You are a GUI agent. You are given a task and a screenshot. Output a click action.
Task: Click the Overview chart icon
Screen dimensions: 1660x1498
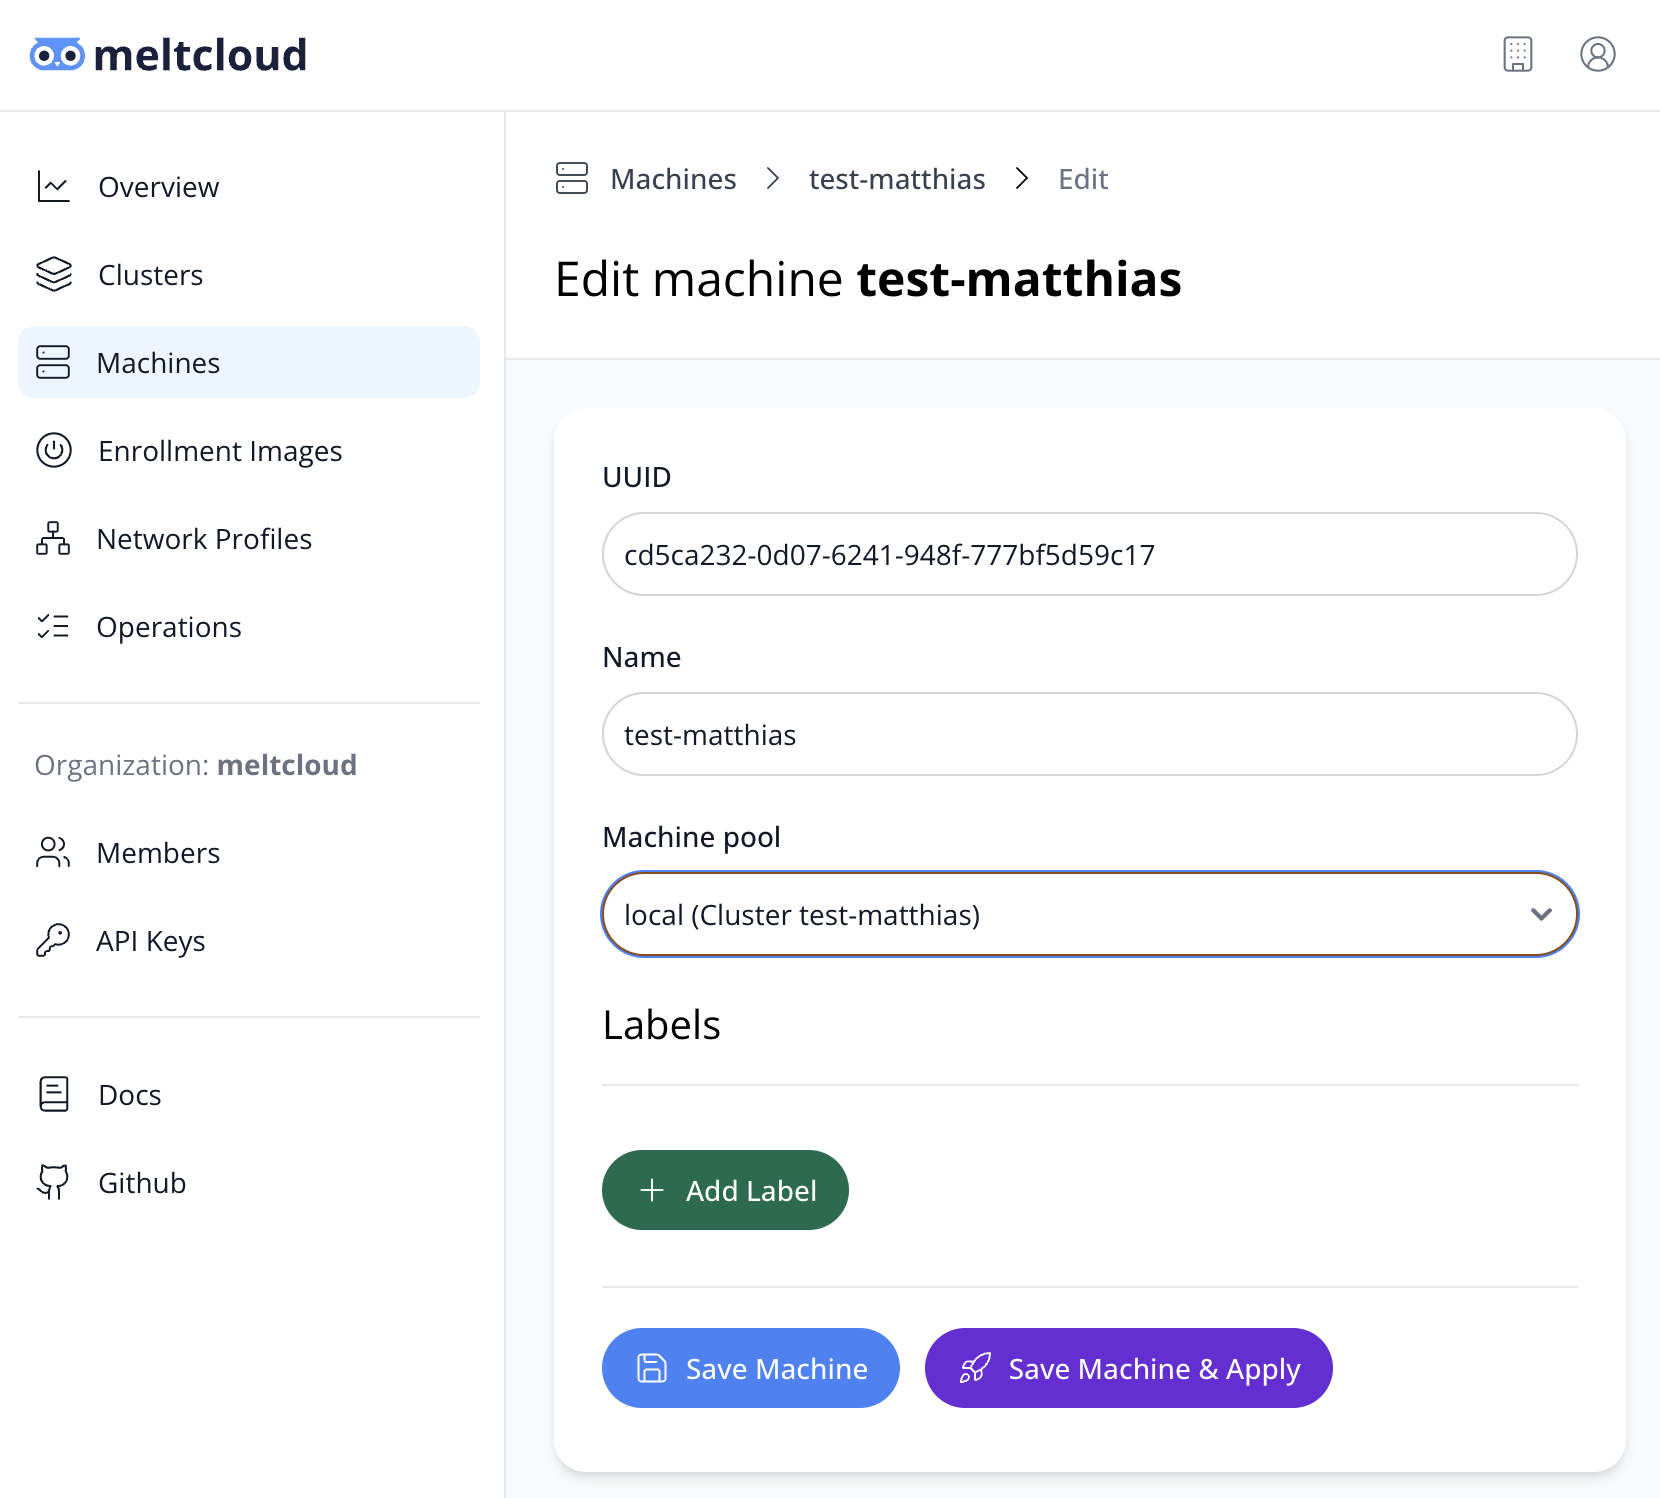pyautogui.click(x=53, y=187)
